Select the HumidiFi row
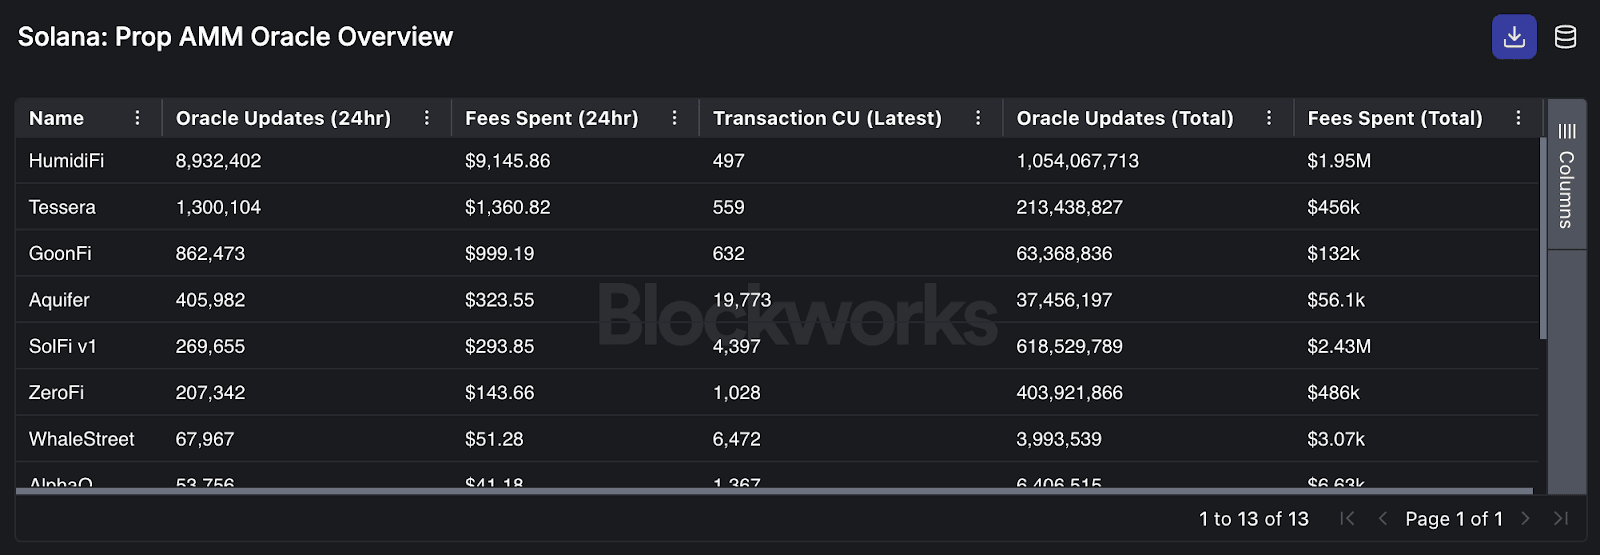 67,161
